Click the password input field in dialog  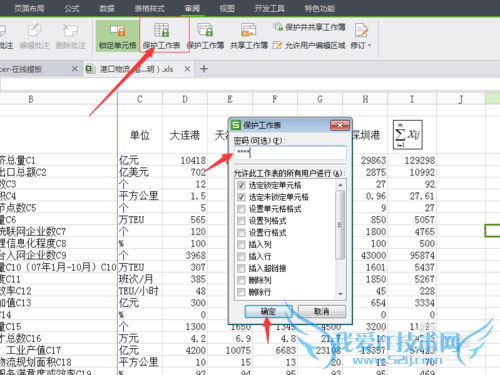tap(290, 153)
